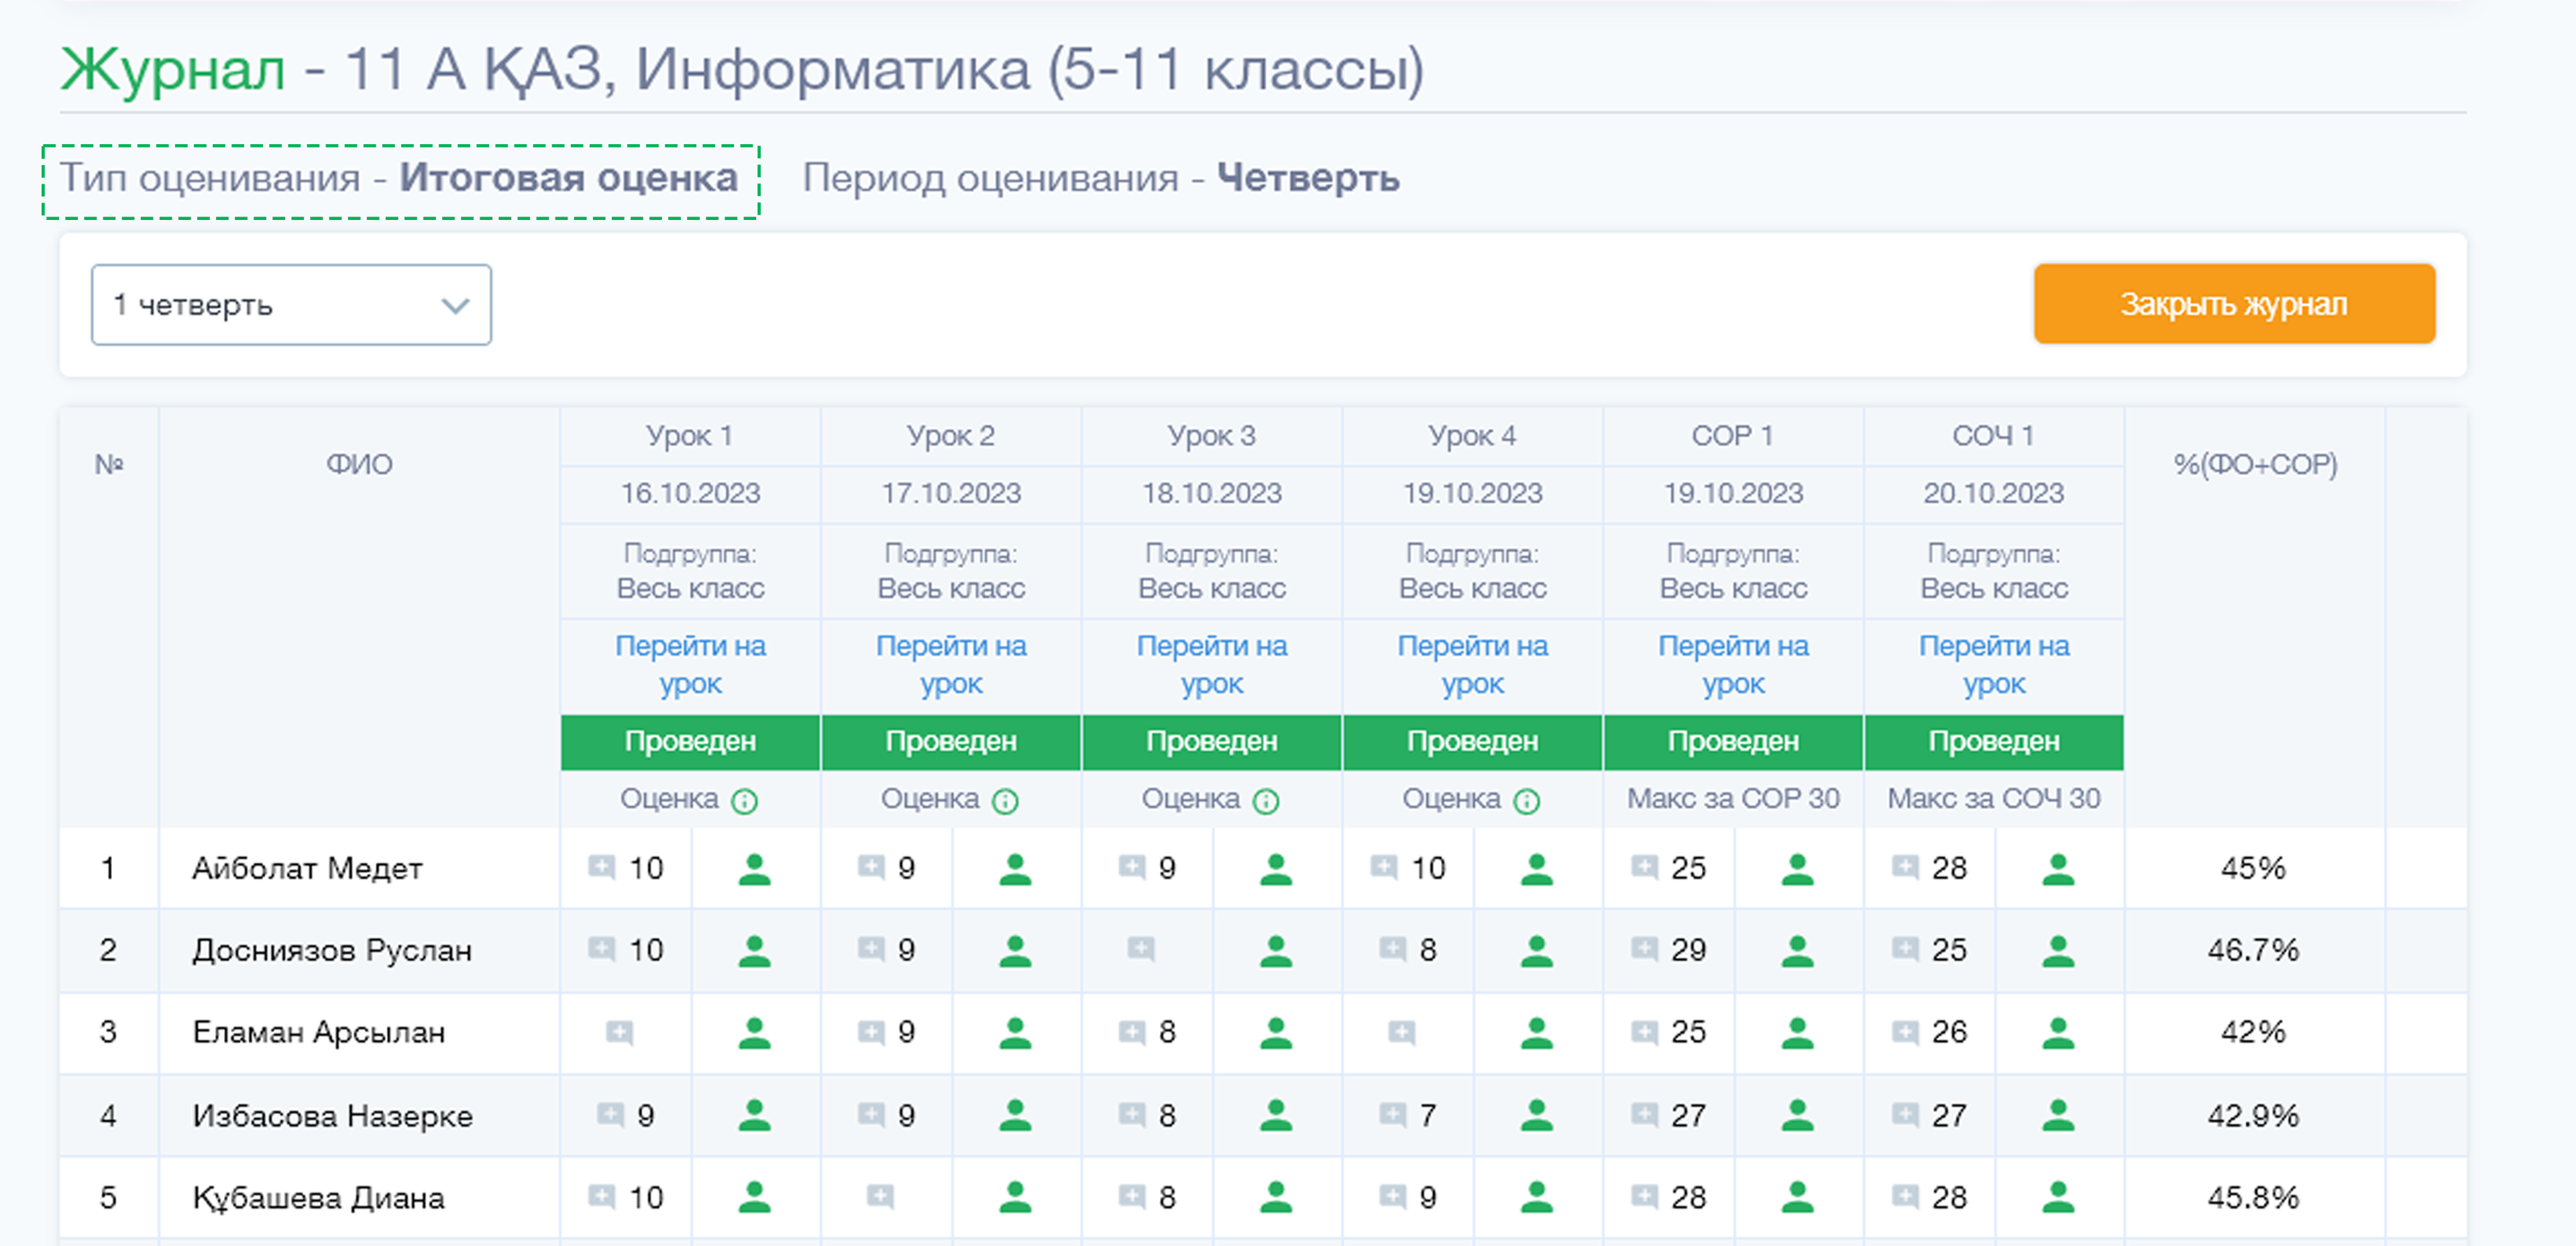Click comment icon for Құбашева Диана СОЧ 1 grade
The height and width of the screenshot is (1246, 2576).
point(1906,1196)
